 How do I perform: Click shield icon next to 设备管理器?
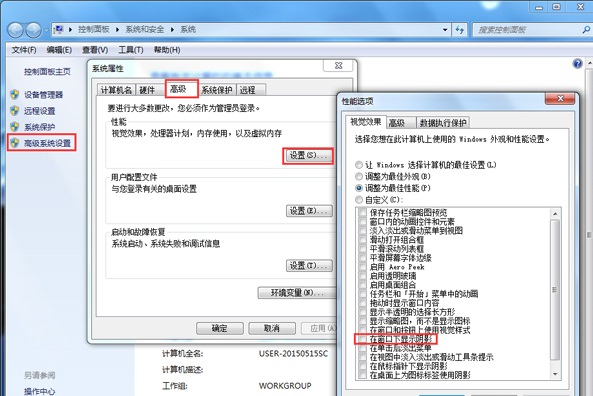pos(15,94)
